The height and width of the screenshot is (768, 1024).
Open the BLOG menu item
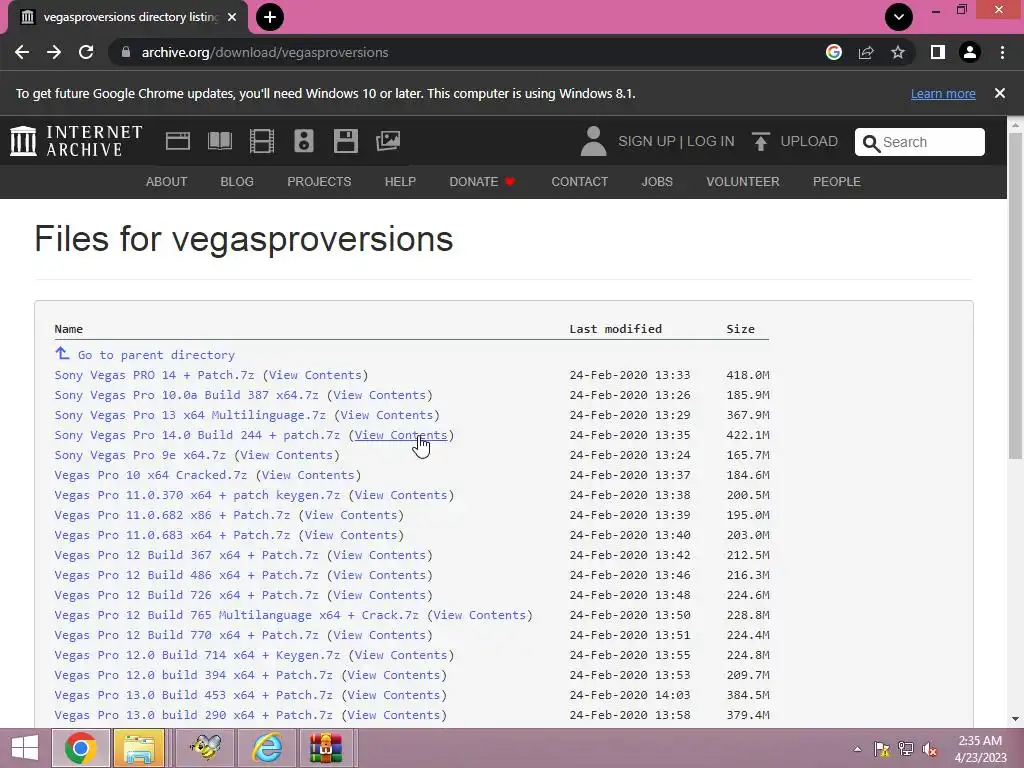[237, 182]
